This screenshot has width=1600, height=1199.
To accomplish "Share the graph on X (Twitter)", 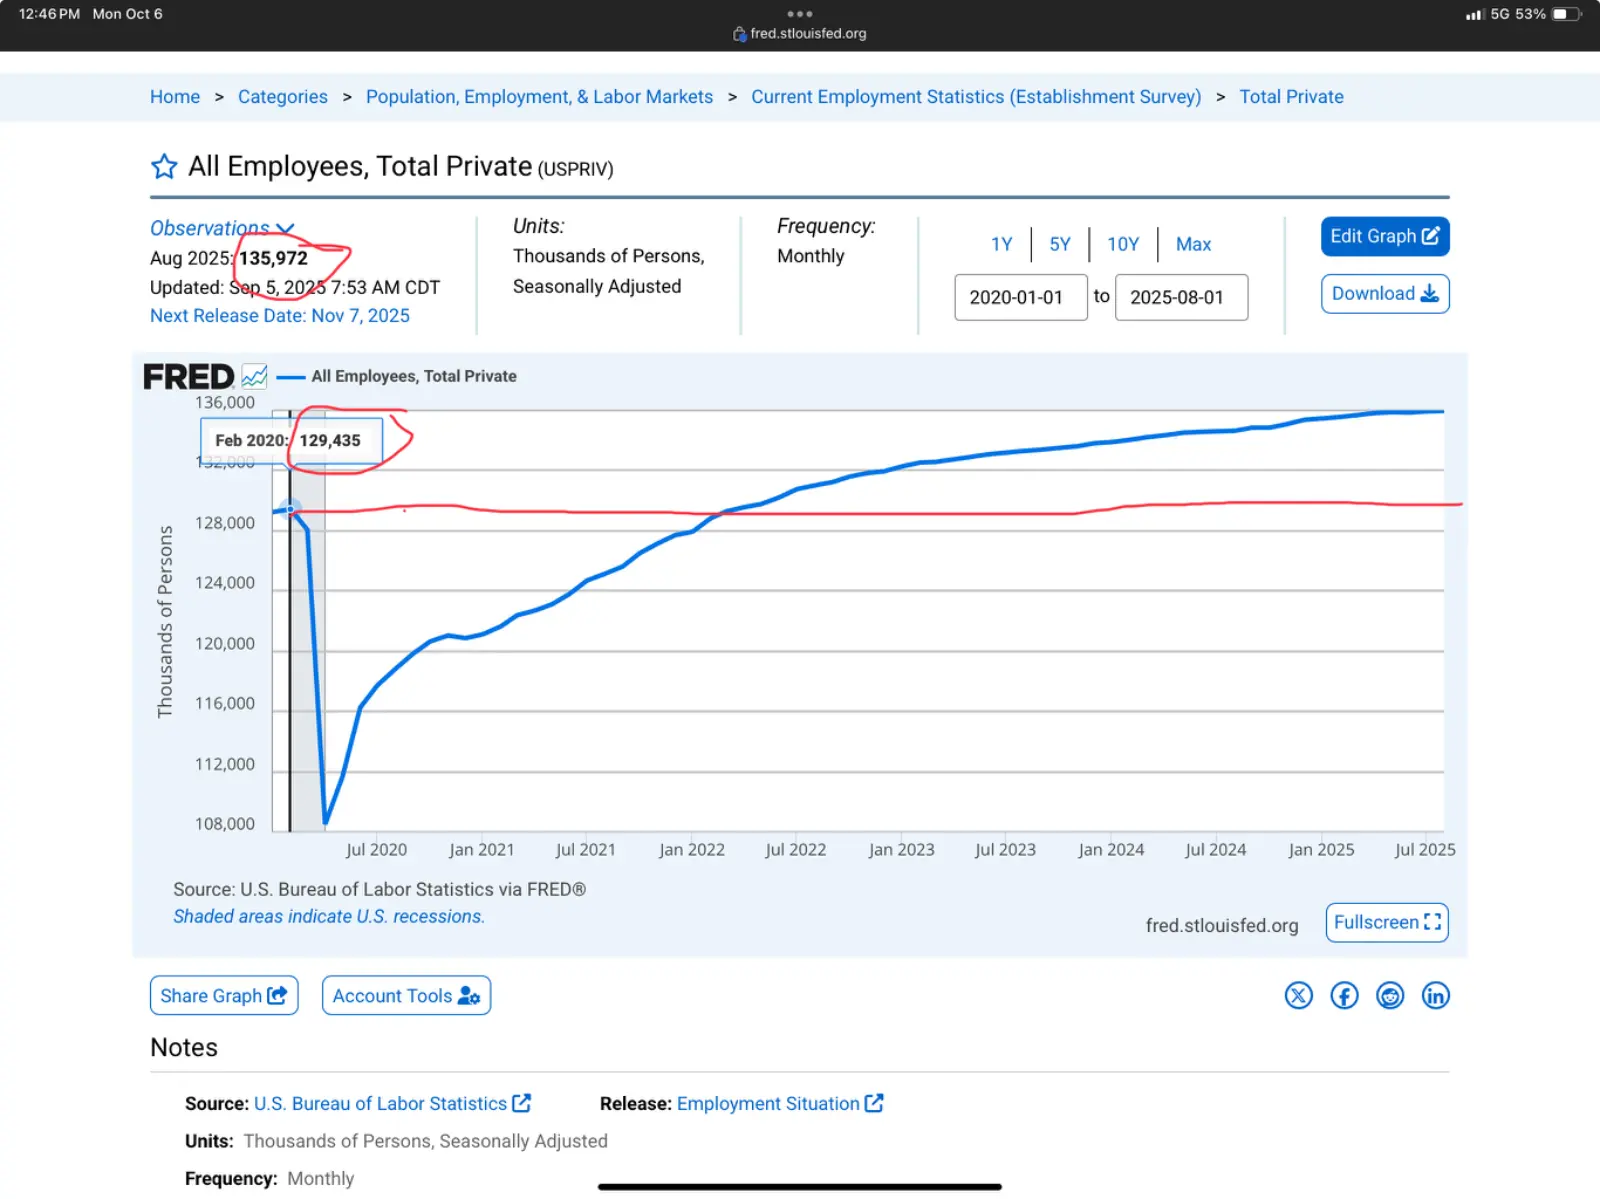I will pos(1298,995).
